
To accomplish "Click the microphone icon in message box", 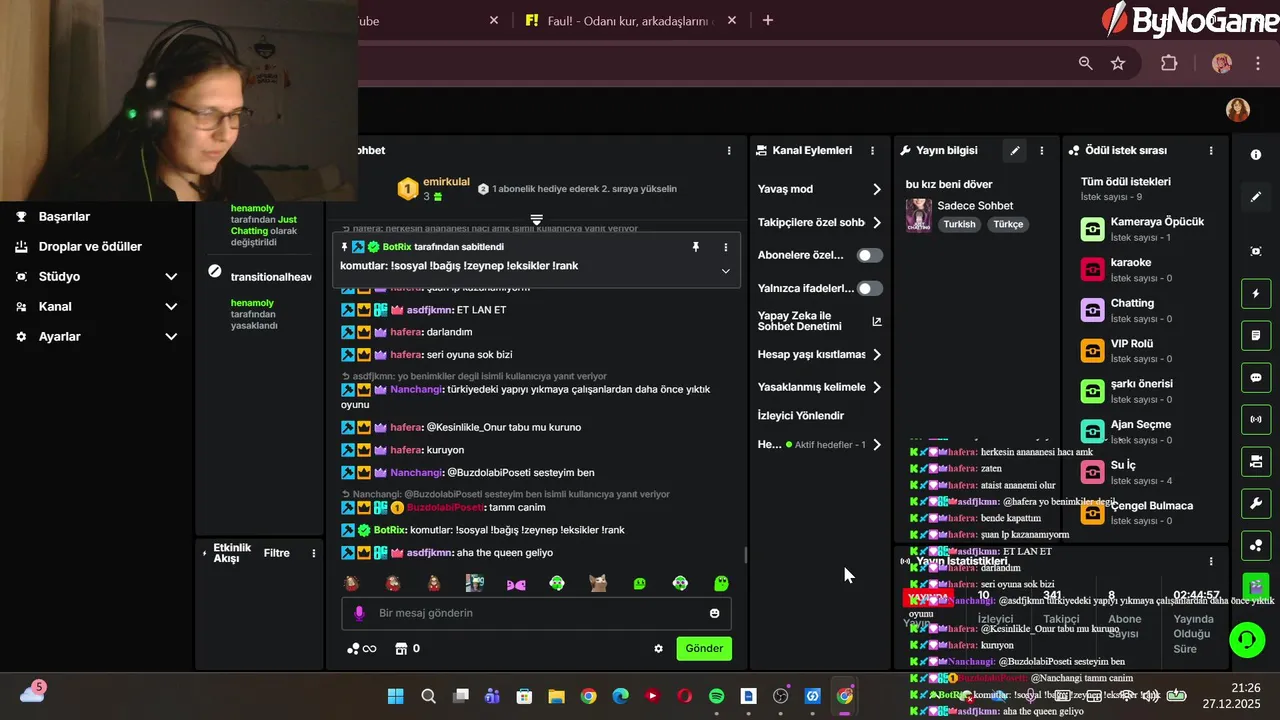I will click(x=360, y=613).
